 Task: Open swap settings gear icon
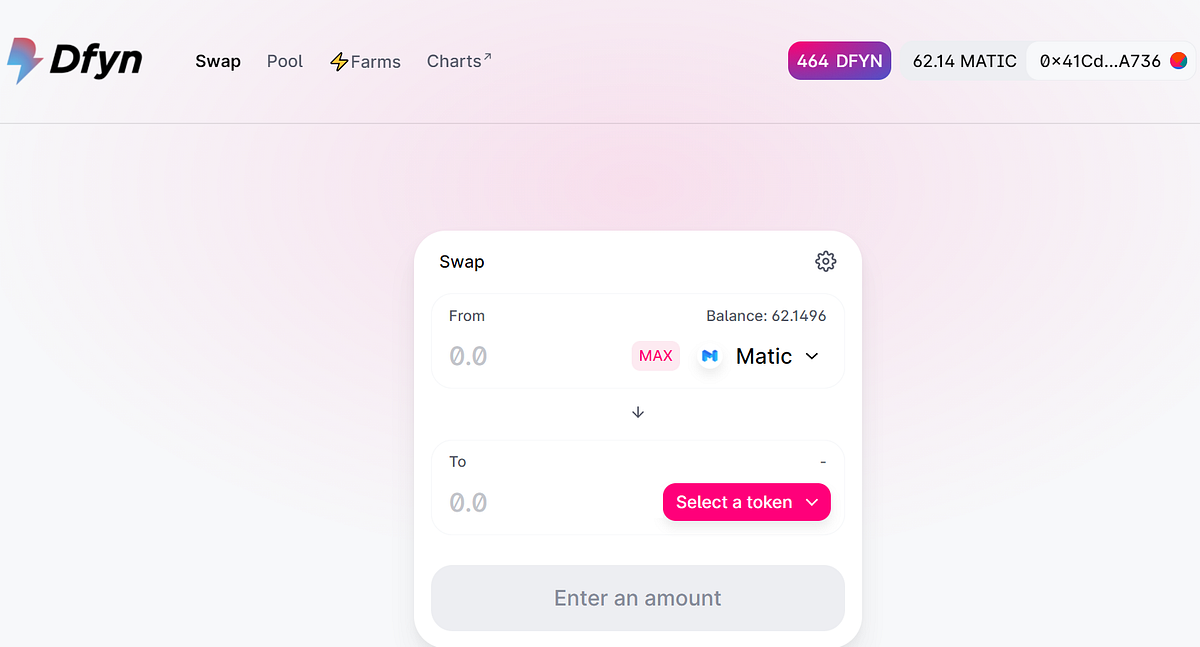click(825, 262)
